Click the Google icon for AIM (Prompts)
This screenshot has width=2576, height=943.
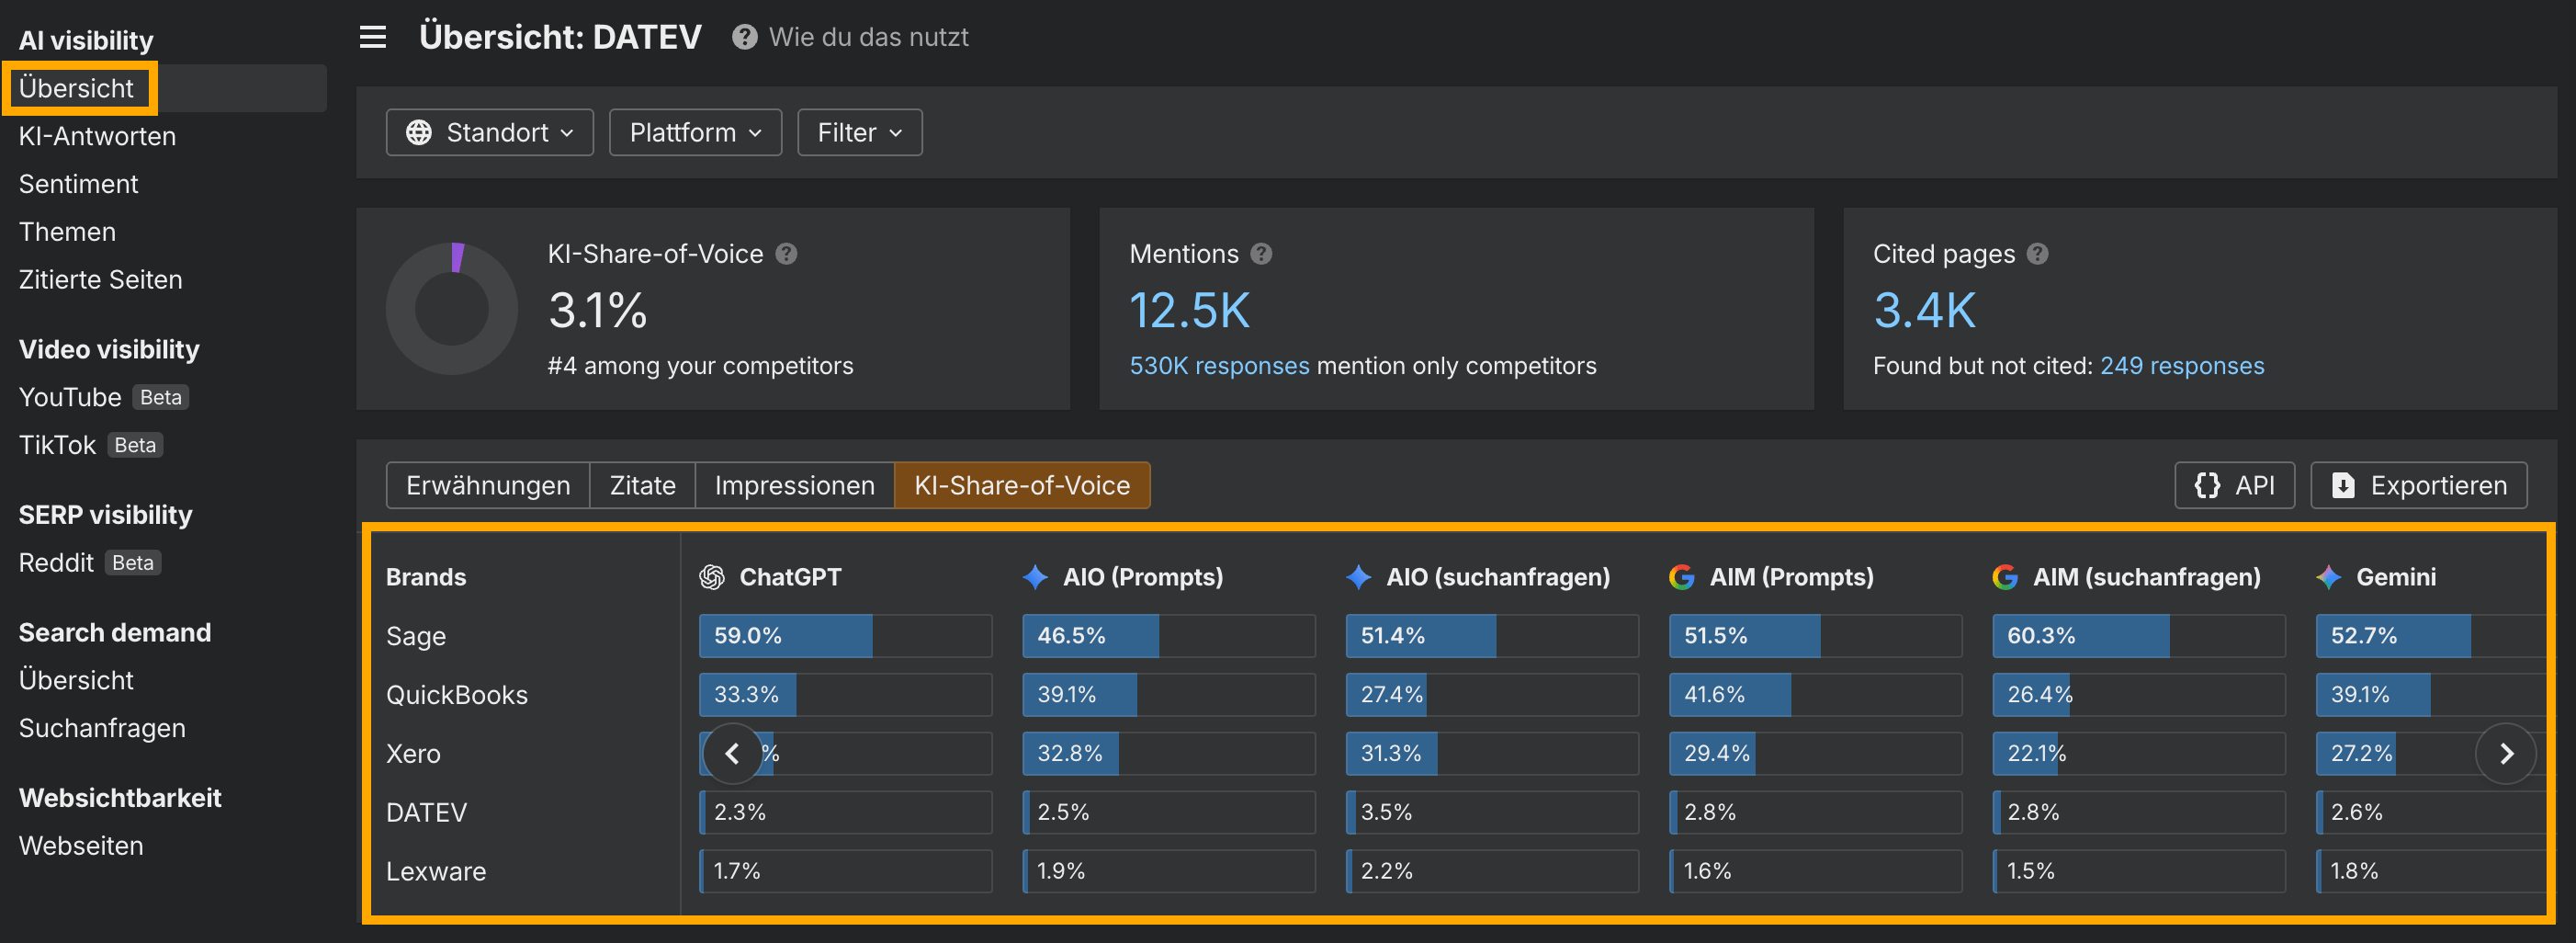(1682, 577)
